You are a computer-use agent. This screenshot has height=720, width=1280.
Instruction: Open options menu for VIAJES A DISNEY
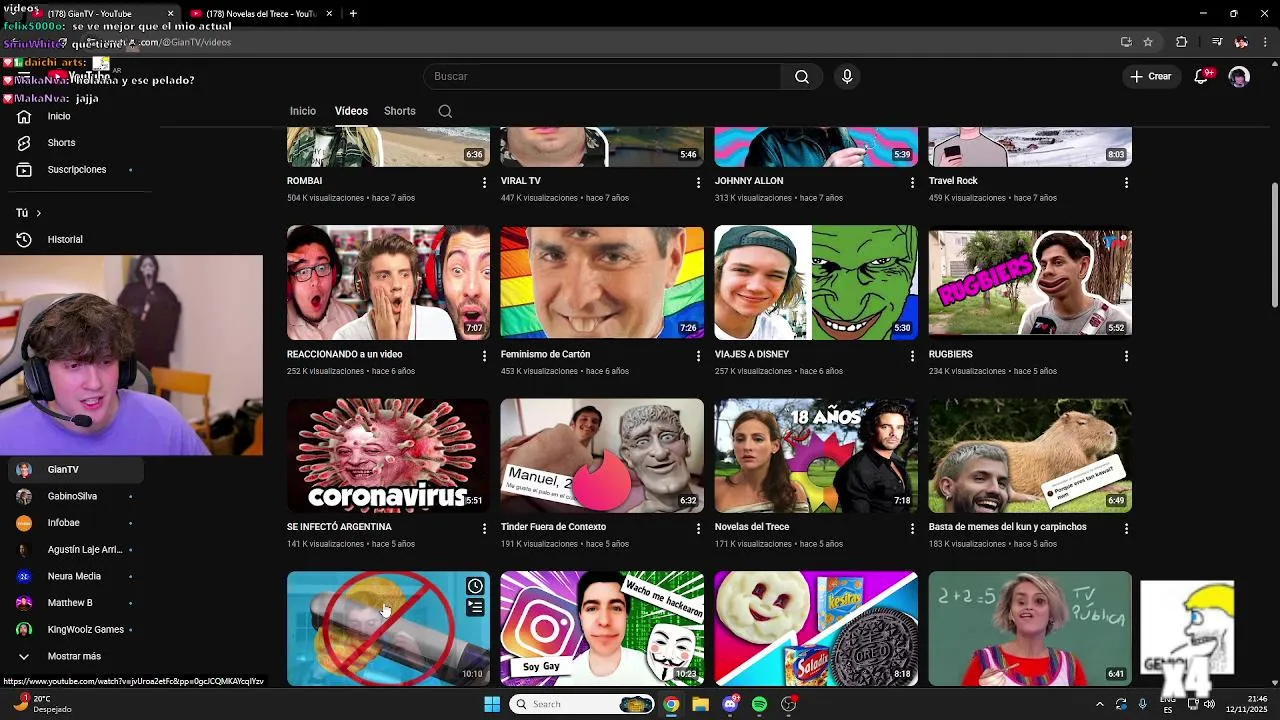912,356
